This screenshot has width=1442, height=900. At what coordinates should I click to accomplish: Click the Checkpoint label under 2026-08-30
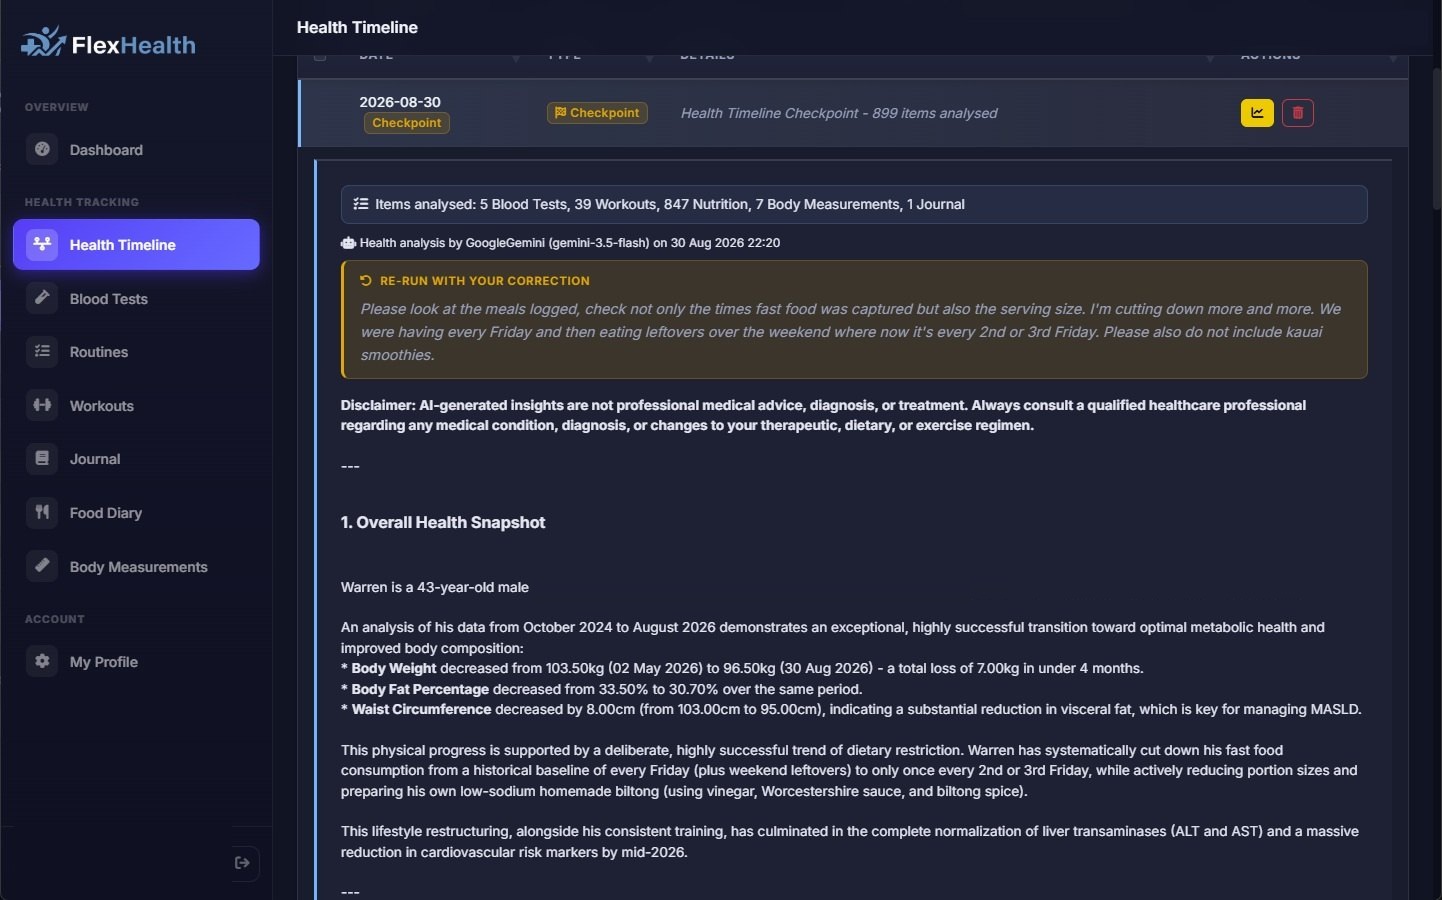pos(407,123)
